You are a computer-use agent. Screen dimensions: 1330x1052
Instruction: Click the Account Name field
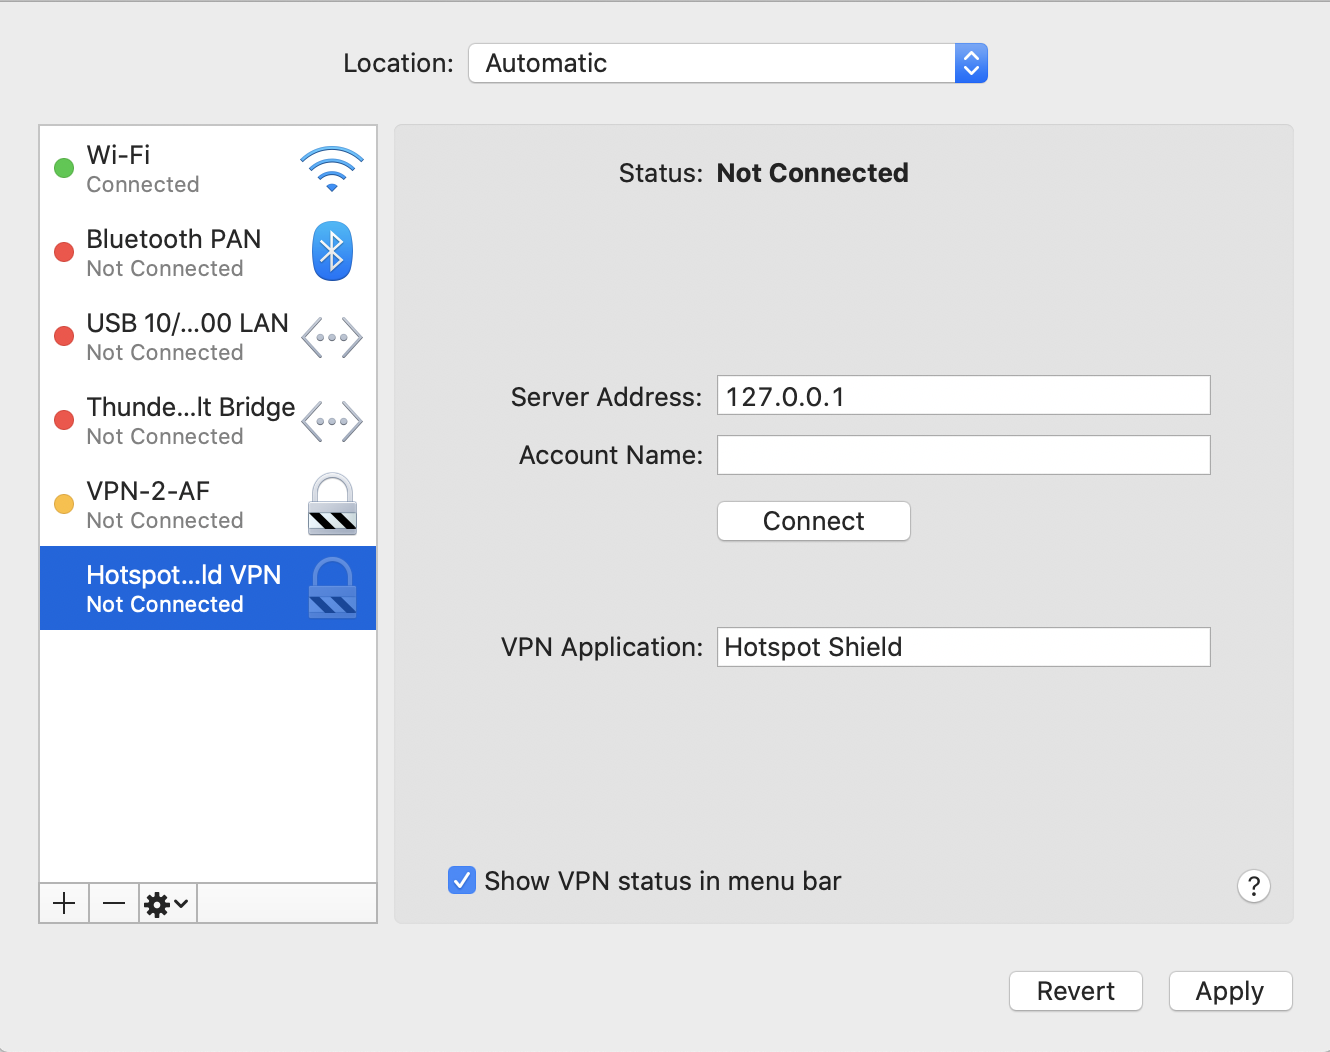point(964,455)
